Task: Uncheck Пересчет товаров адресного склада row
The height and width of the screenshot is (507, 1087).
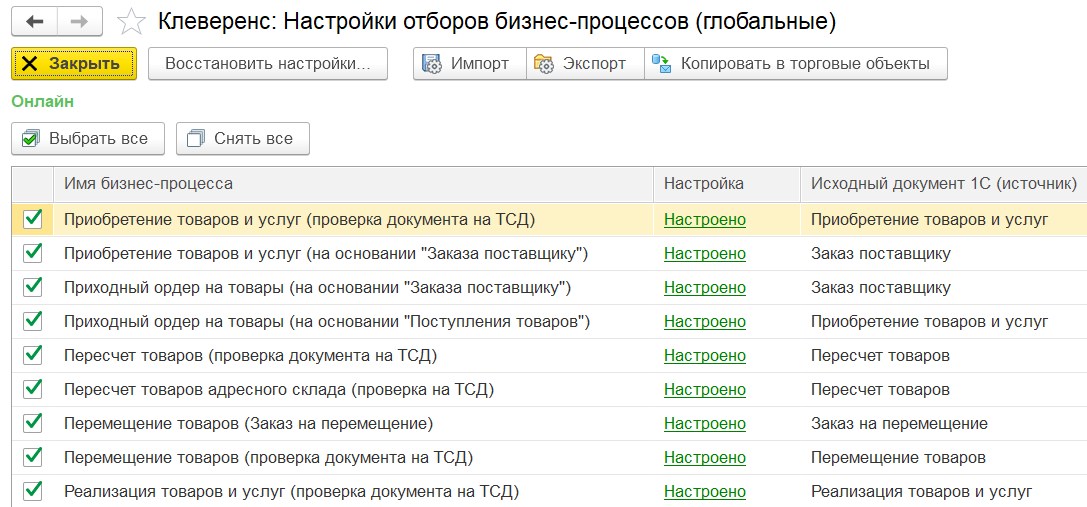Action: coord(33,389)
